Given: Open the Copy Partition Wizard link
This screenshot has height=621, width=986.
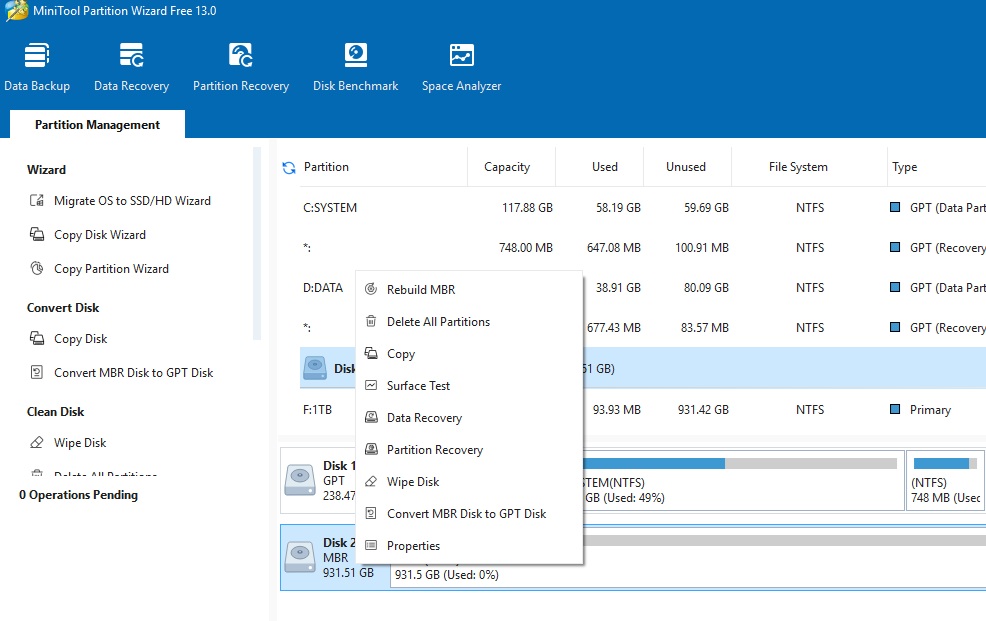Looking at the screenshot, I should click(110, 269).
